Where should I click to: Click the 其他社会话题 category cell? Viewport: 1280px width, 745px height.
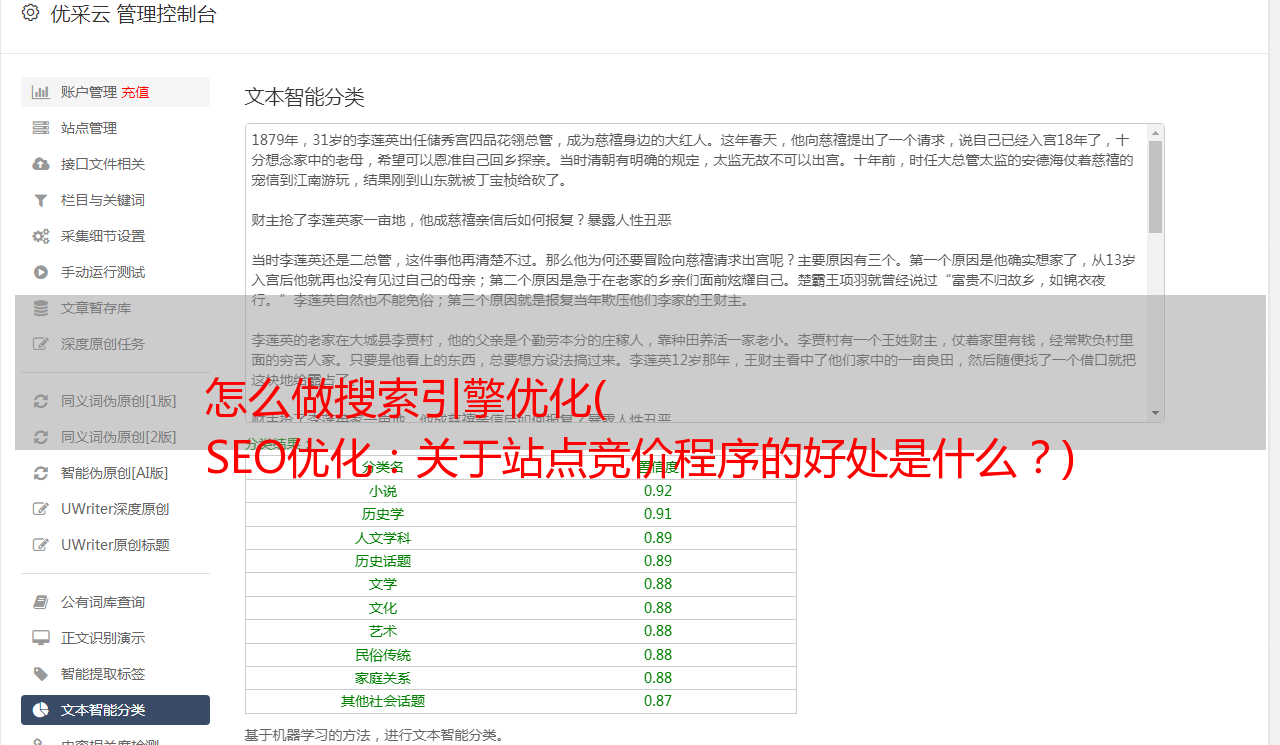383,701
